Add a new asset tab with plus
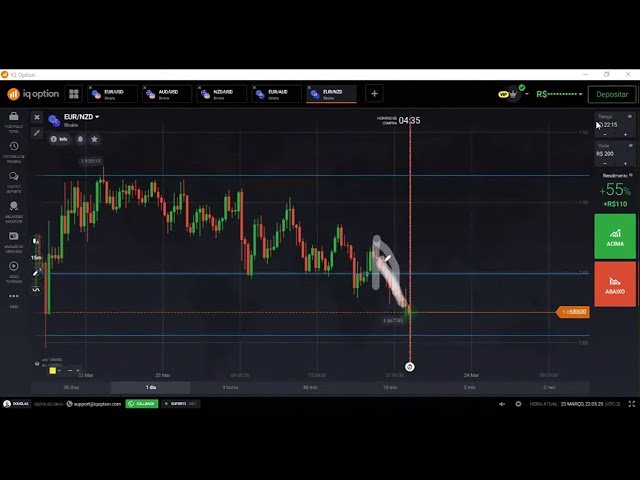This screenshot has height=480, width=640. [x=374, y=94]
